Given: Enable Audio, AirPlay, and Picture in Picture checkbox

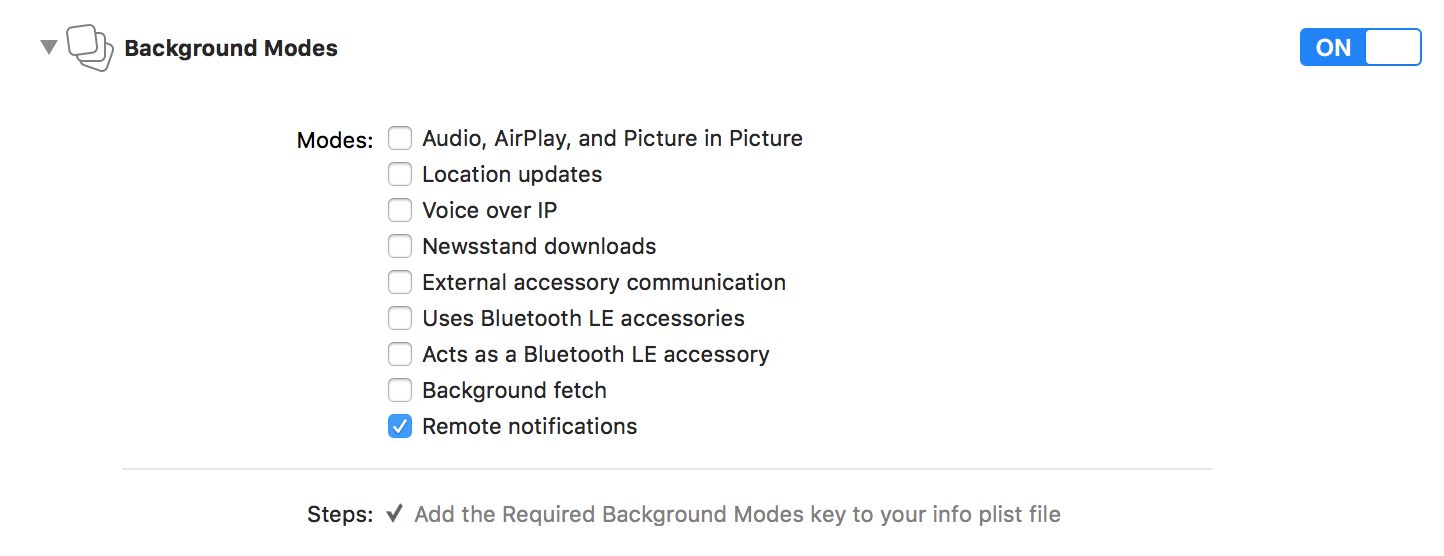Looking at the screenshot, I should pos(400,138).
